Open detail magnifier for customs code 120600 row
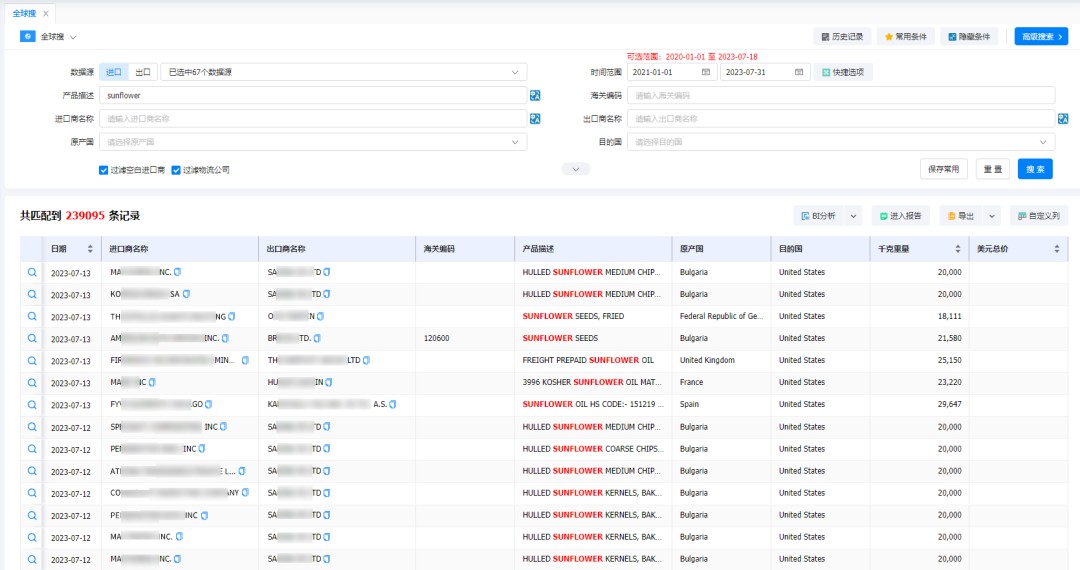This screenshot has width=1080, height=570. (32, 339)
